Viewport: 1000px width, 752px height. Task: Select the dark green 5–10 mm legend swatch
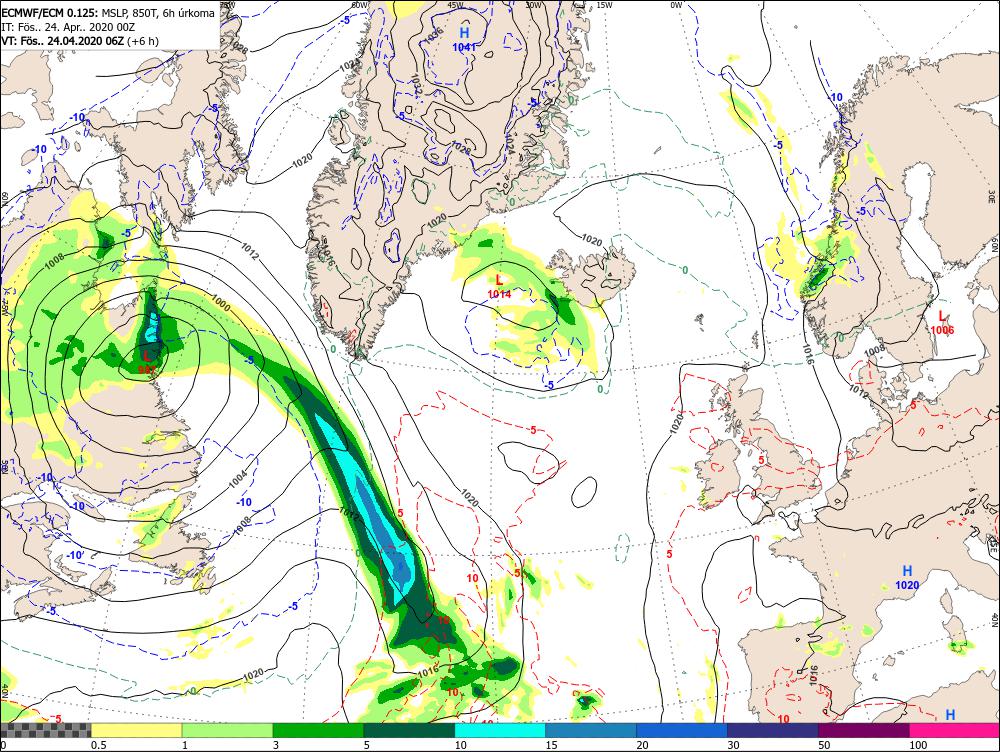click(409, 730)
